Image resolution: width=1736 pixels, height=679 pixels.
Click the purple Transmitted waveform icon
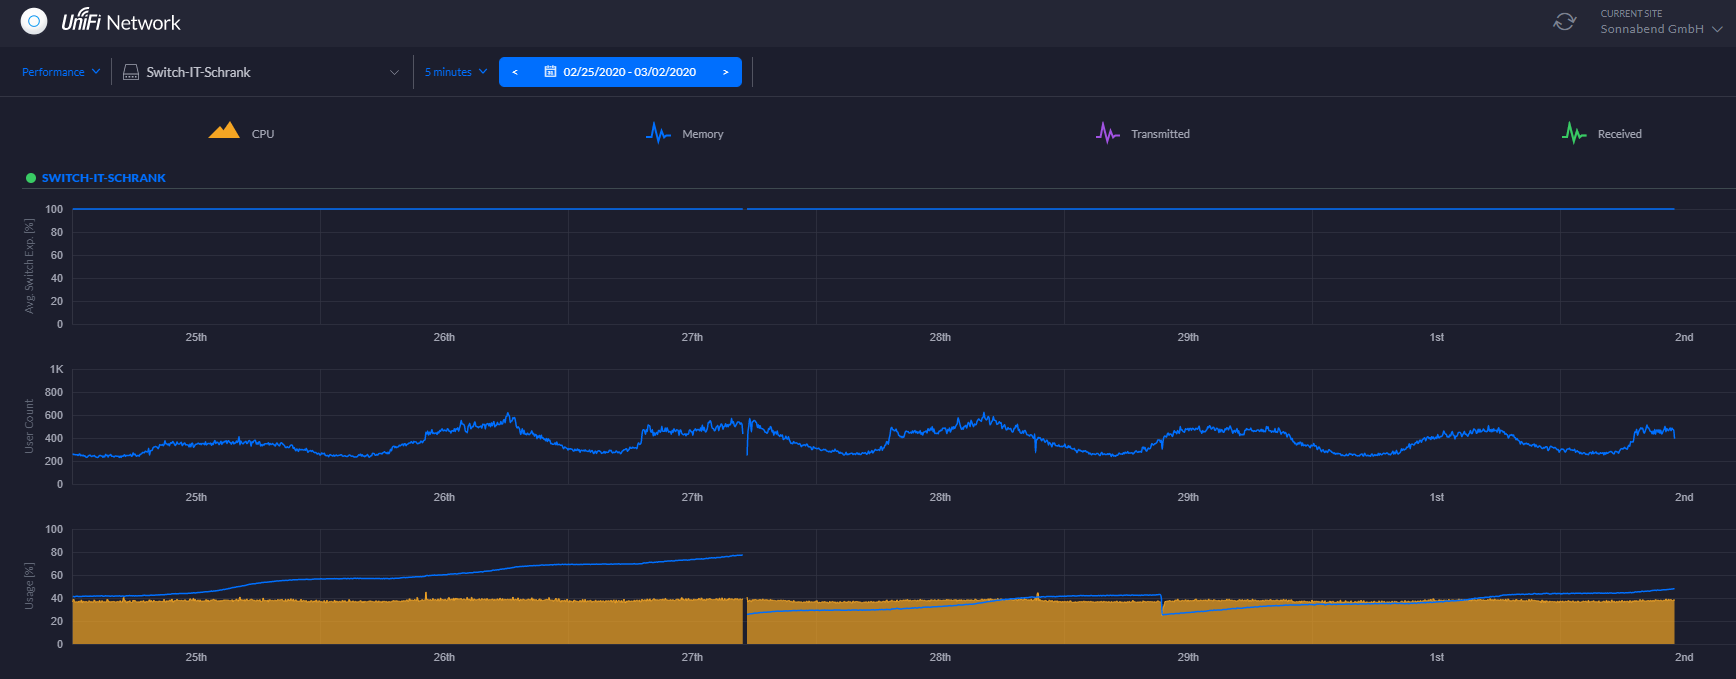point(1107,133)
